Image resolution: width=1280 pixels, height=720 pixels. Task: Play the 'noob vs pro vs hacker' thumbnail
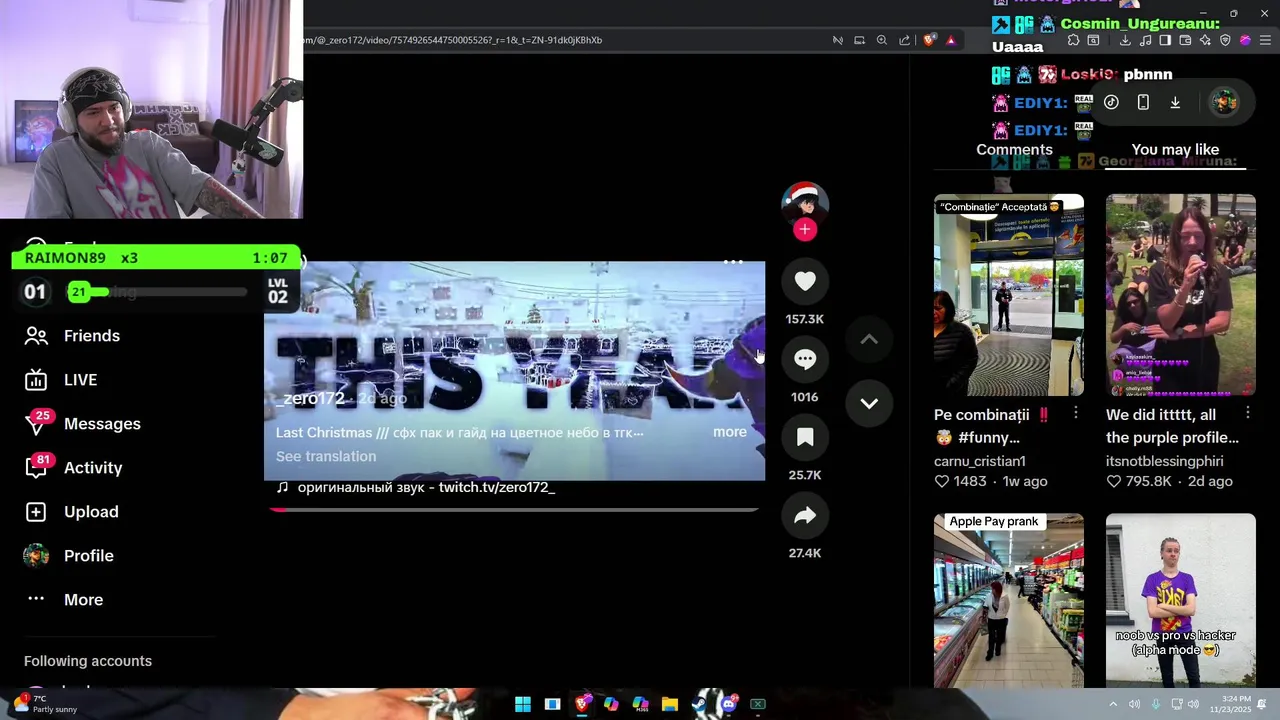(1181, 601)
